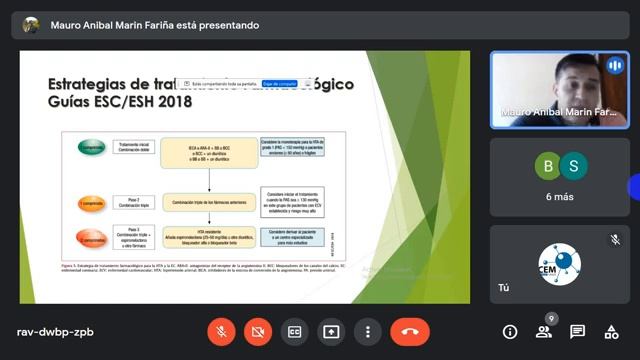The image size is (640, 360).
Task: Open meeting details info icon
Action: [510, 332]
